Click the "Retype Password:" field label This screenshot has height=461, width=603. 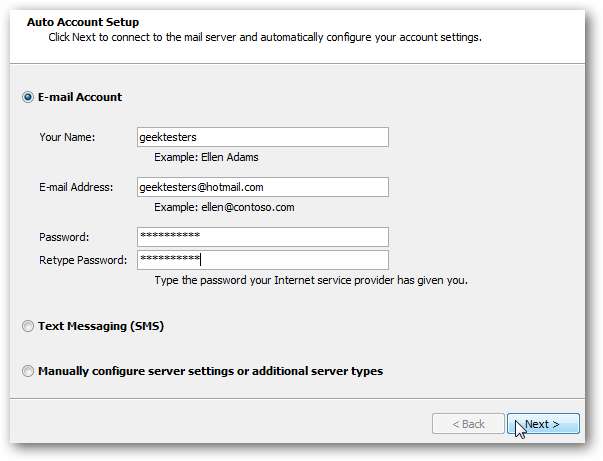(83, 260)
